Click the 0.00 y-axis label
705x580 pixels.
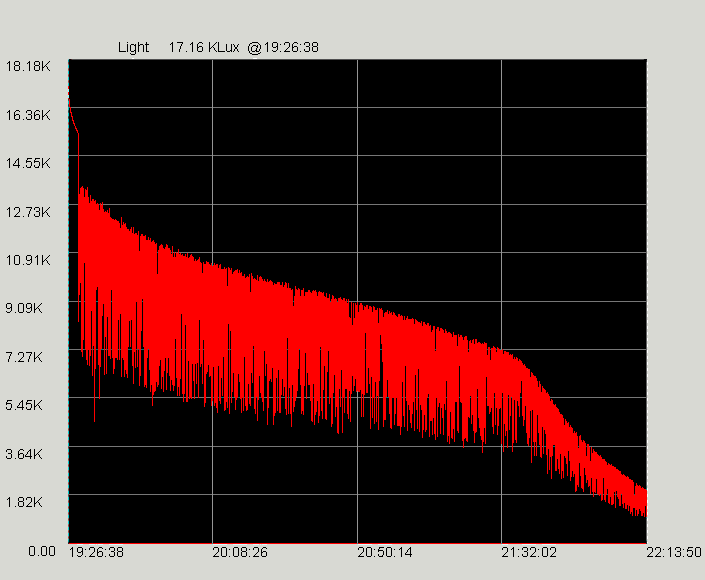click(x=42, y=552)
